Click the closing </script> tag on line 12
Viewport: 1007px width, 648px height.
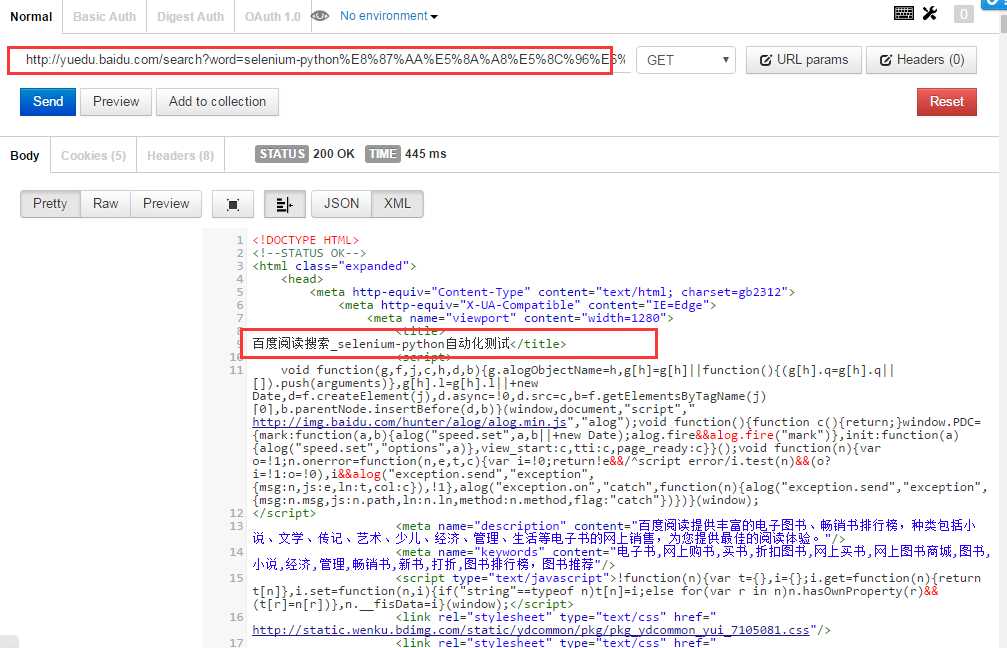click(284, 513)
